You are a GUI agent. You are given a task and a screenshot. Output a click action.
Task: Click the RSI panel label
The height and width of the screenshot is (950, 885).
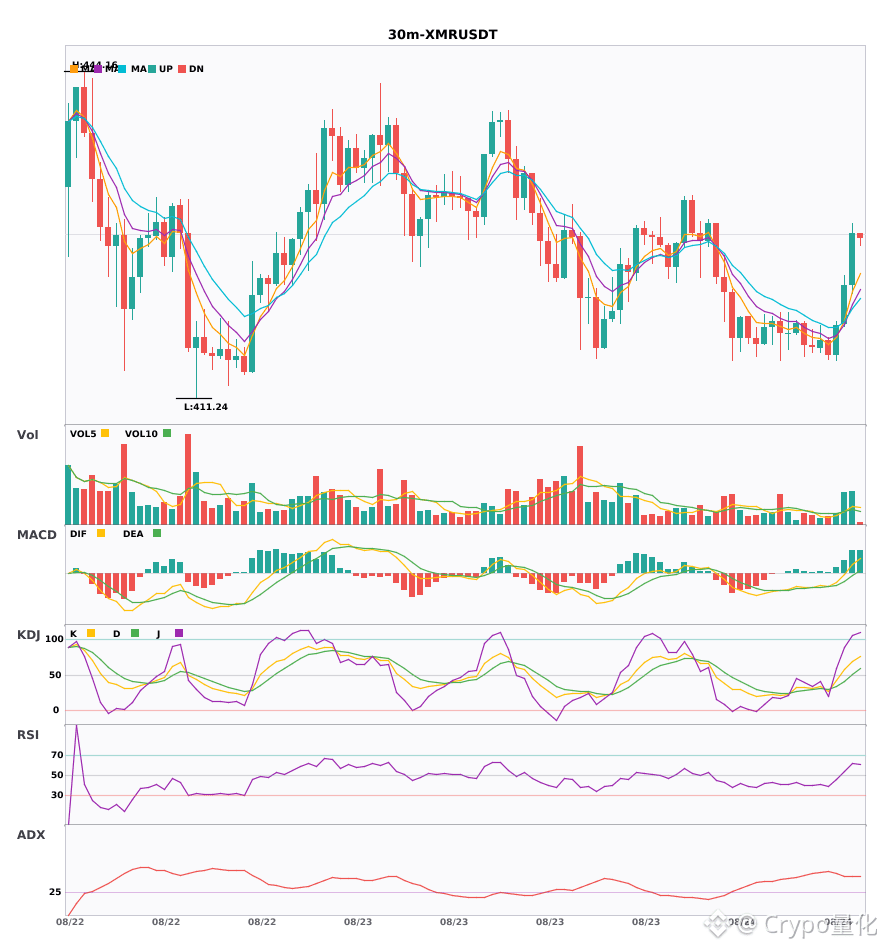click(28, 735)
